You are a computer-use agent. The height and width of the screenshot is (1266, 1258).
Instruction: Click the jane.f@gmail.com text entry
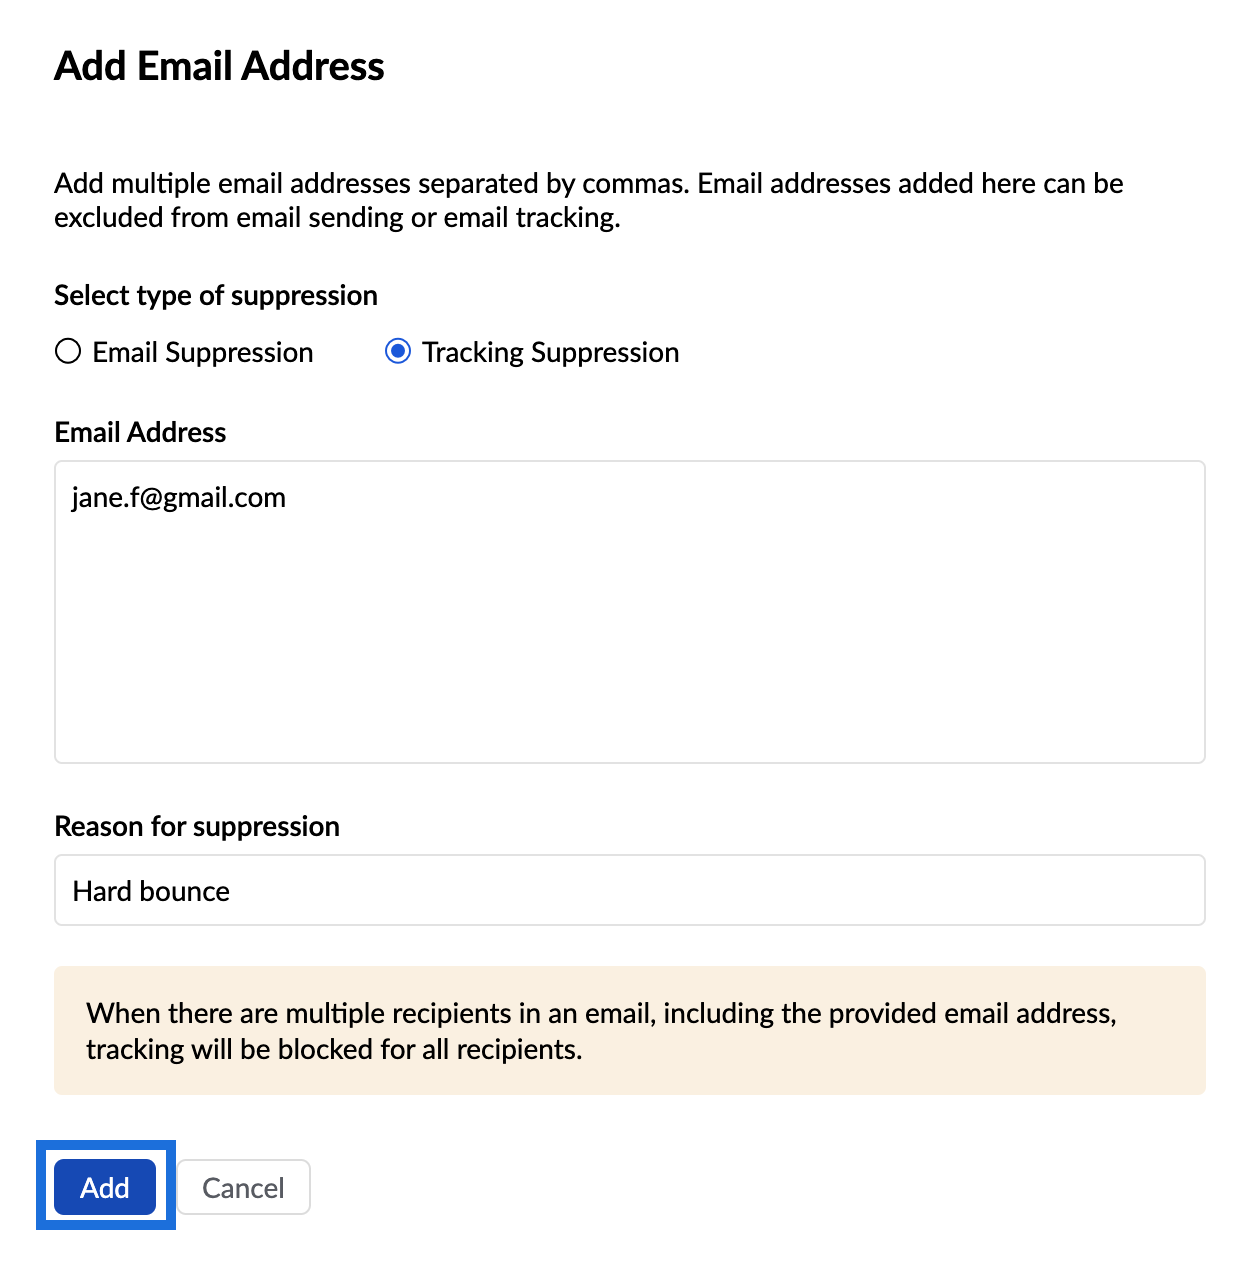click(x=179, y=498)
